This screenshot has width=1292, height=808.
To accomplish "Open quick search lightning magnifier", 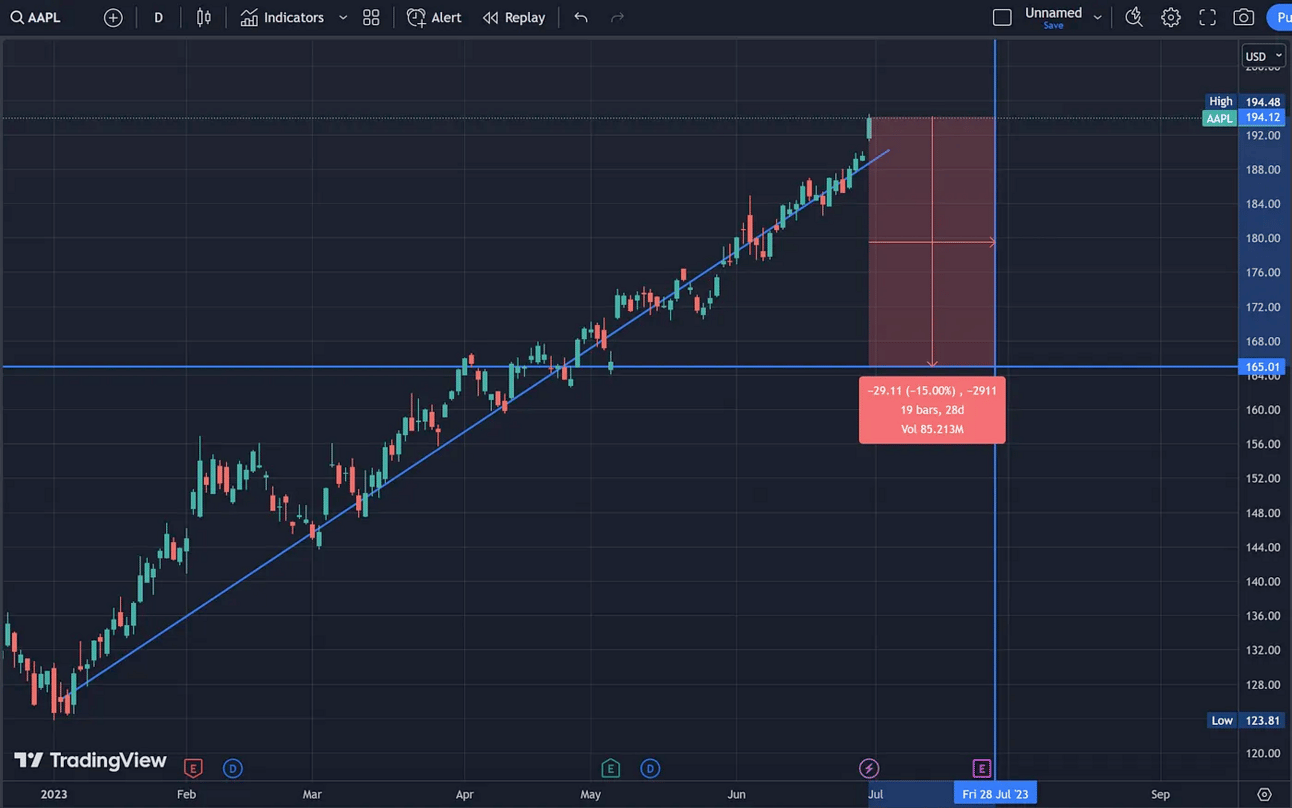I will [x=1133, y=18].
